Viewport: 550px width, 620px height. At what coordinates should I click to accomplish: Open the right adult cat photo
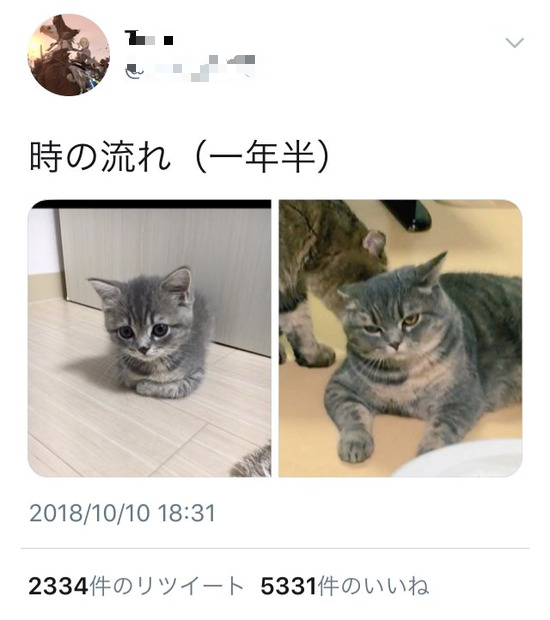pos(401,338)
